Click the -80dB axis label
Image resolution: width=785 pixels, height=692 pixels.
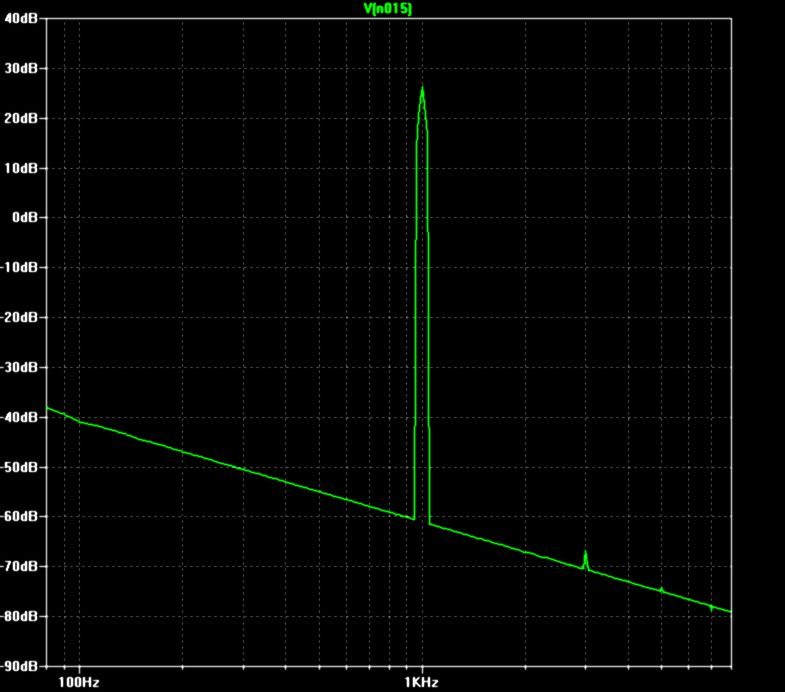[19, 616]
